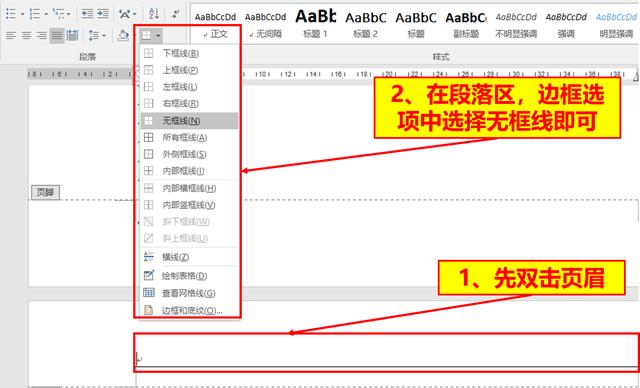Screen dimensions: 640x388
Task: Toggle 查看网格线(G) view gridlines
Action: pos(189,293)
